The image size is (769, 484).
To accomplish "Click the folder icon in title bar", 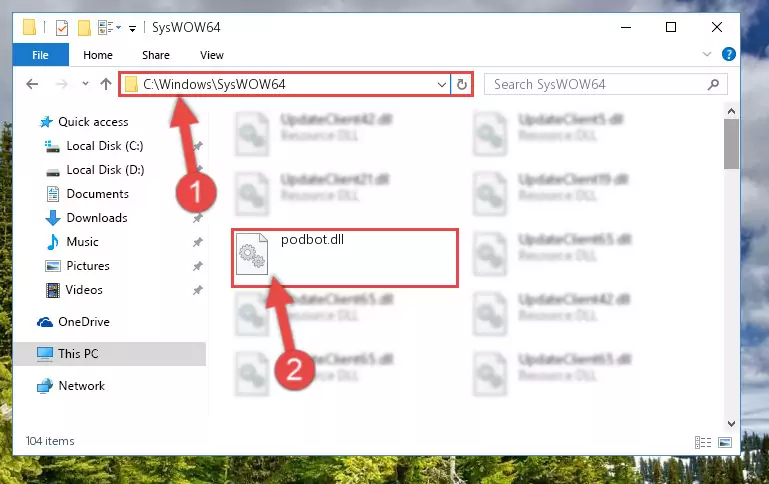I will pos(29,27).
